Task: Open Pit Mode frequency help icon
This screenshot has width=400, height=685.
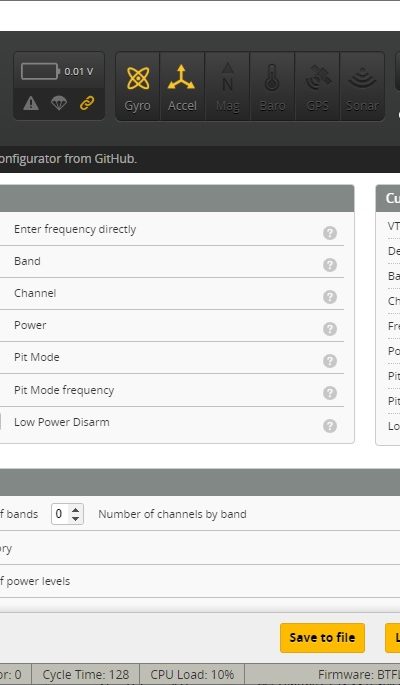Action: [330, 393]
